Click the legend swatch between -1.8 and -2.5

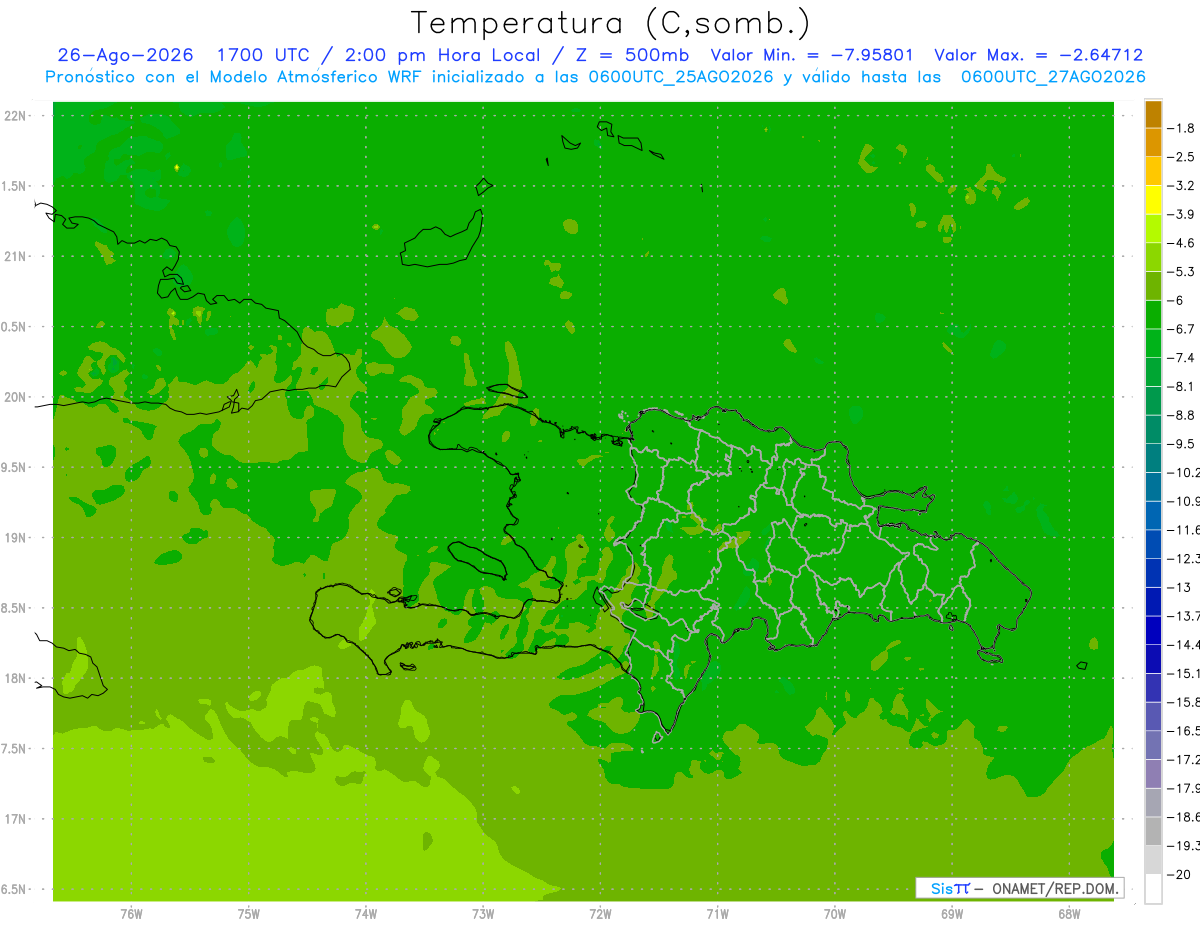[x=1153, y=143]
